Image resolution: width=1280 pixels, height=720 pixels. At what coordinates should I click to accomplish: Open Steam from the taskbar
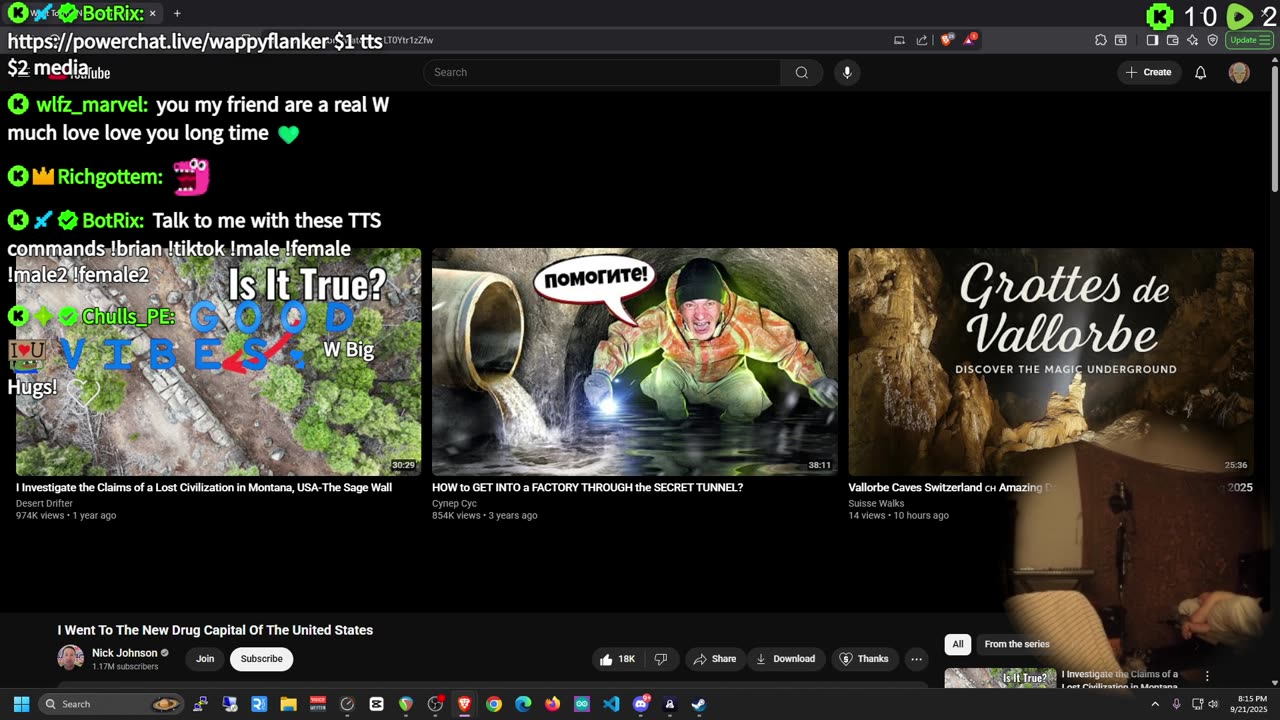point(699,704)
